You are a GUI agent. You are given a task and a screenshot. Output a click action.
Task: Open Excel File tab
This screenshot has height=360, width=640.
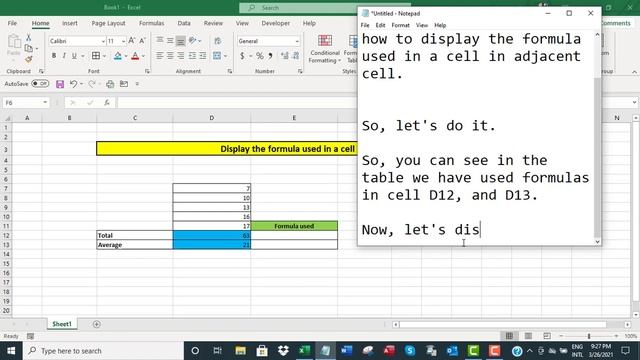12,23
